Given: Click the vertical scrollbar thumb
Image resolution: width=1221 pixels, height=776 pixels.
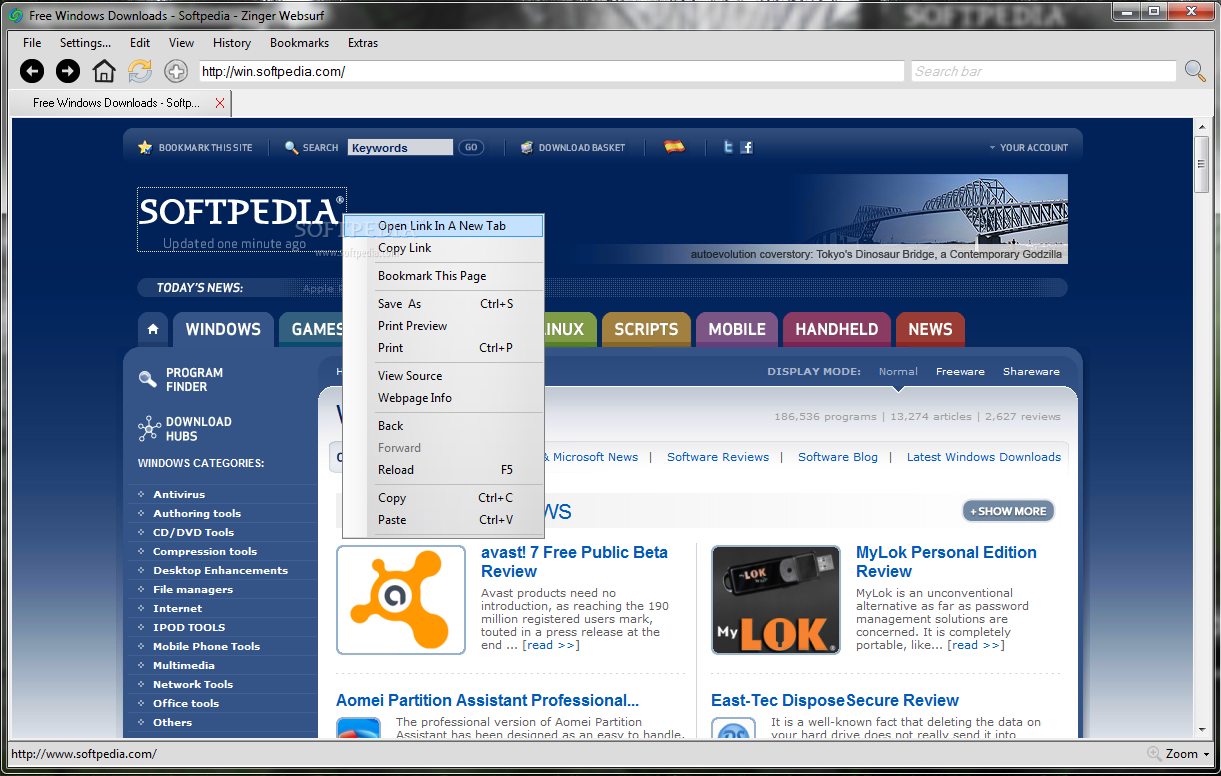Looking at the screenshot, I should pyautogui.click(x=1203, y=162).
